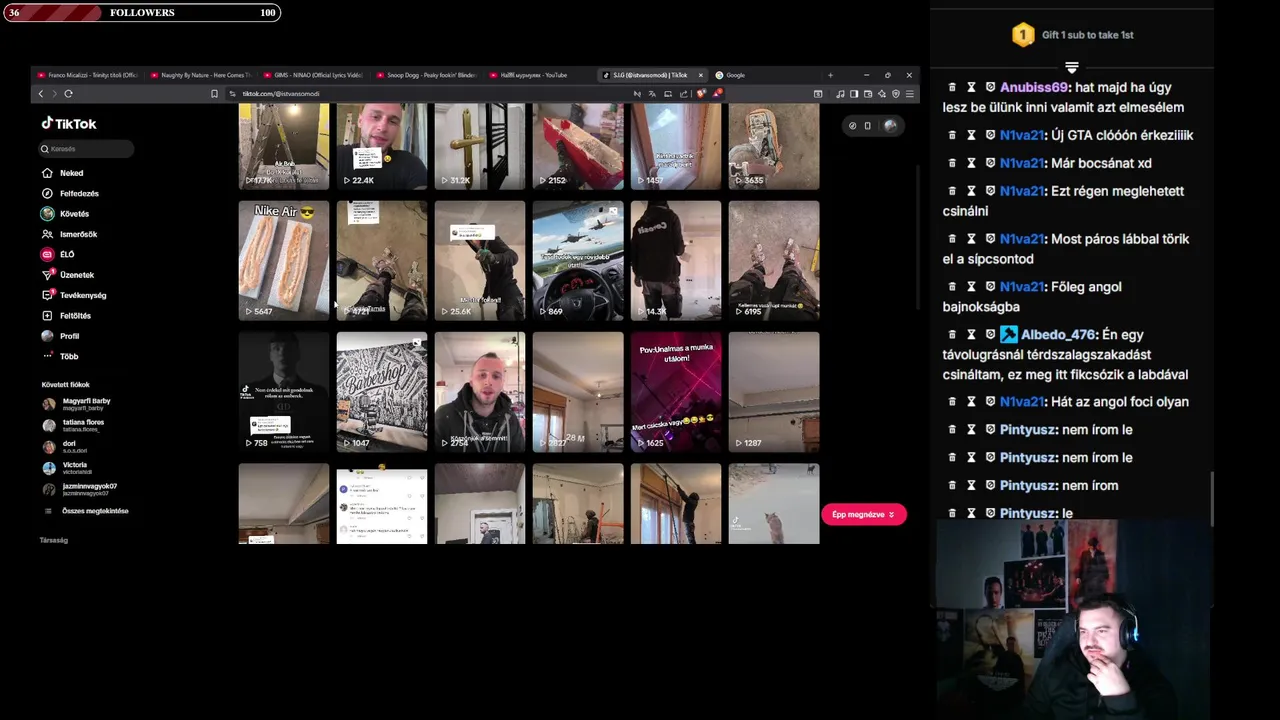
Task: Open followed account Victoria
Action: (66, 468)
